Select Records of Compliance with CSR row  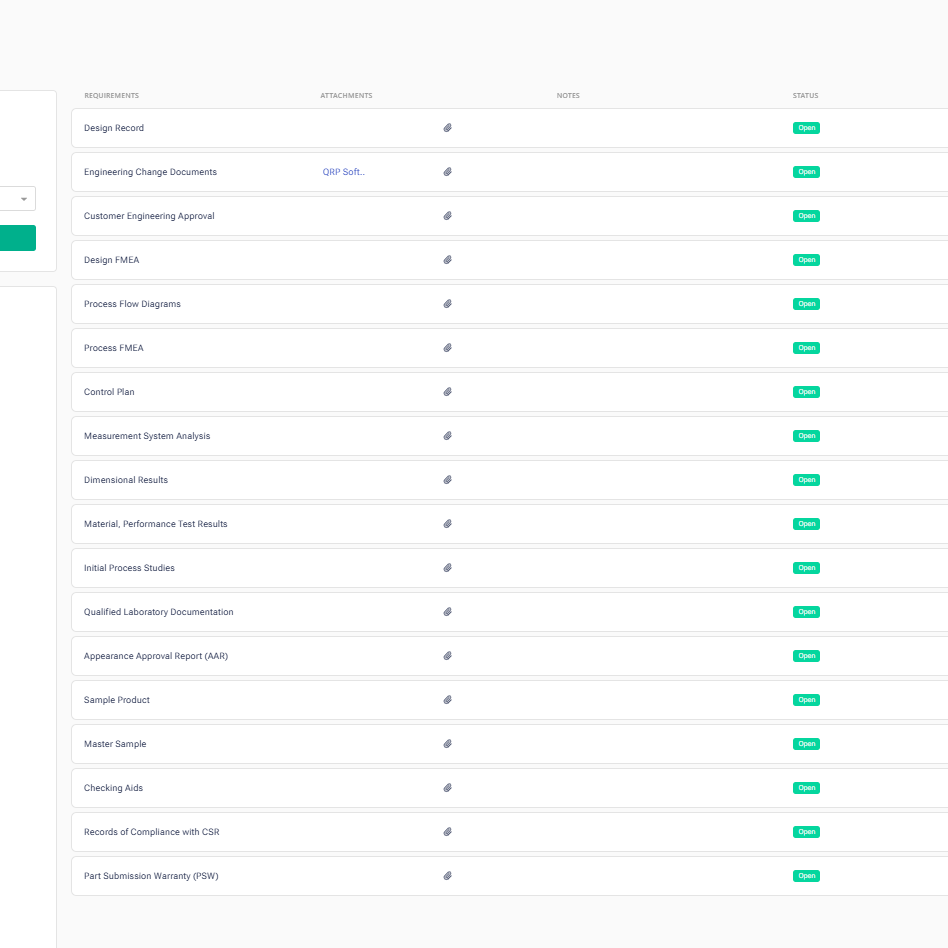click(x=152, y=832)
